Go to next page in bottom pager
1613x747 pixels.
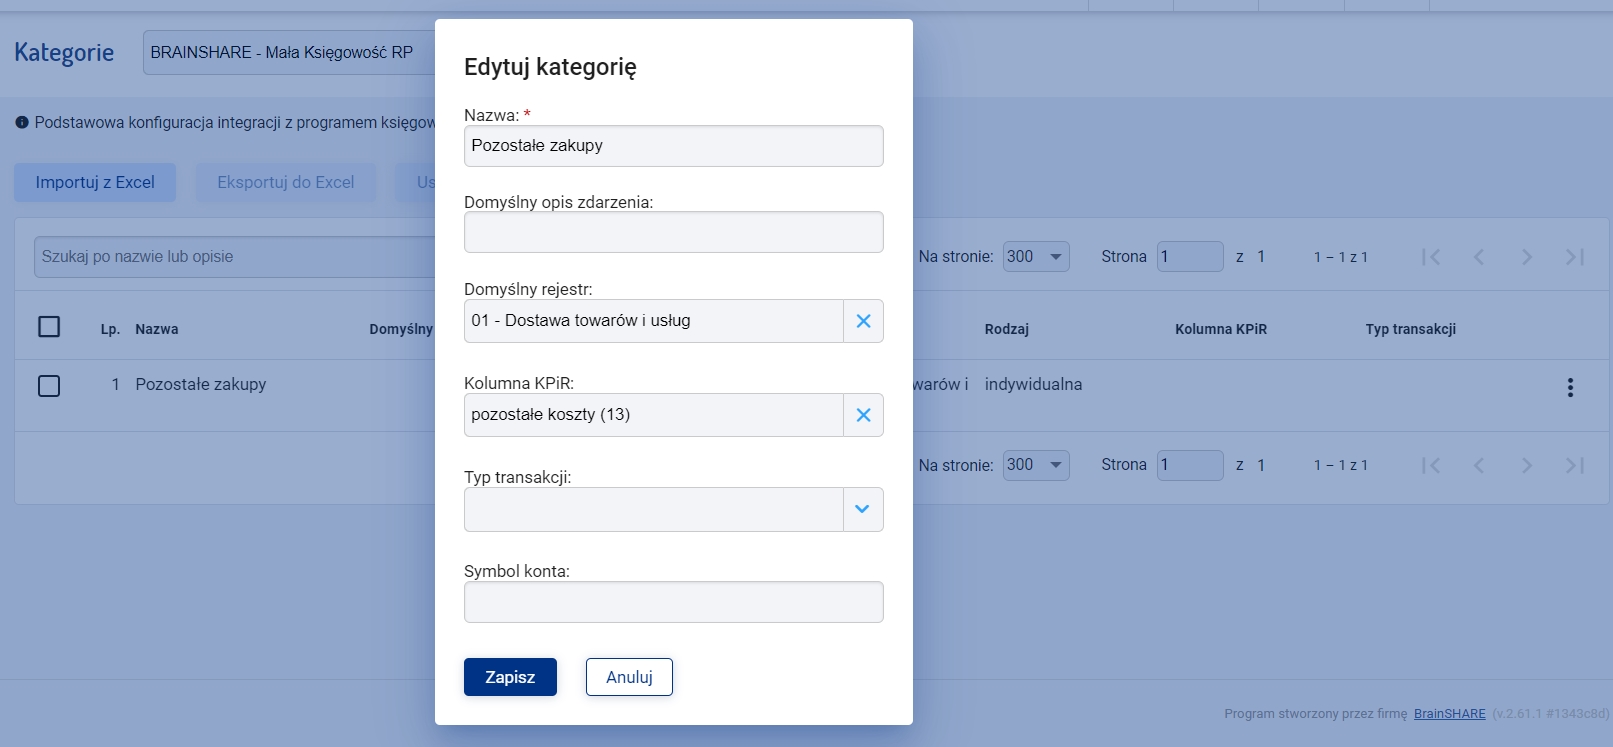[1527, 465]
